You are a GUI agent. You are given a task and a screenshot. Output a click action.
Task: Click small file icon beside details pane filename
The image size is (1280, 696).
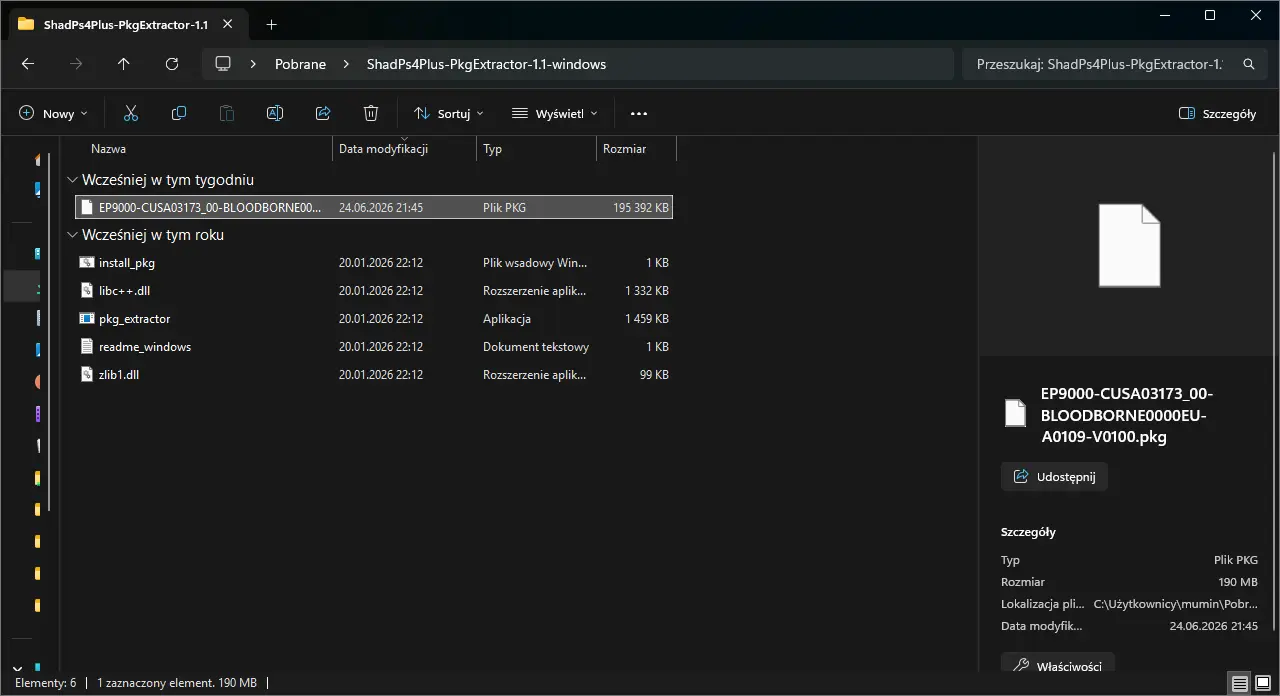pos(1015,413)
